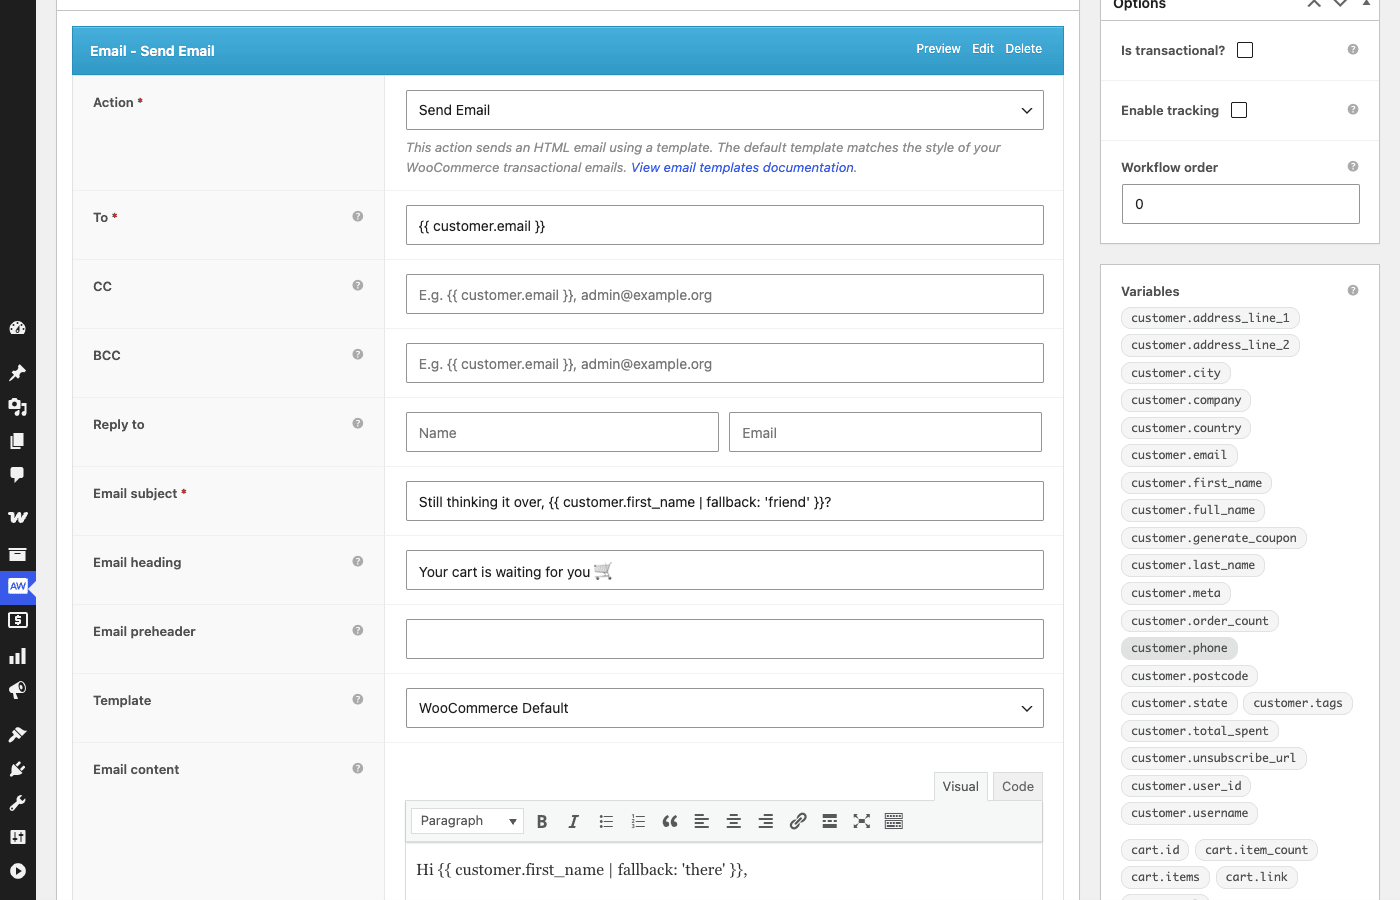Apply bold formatting in the email editor

(542, 821)
